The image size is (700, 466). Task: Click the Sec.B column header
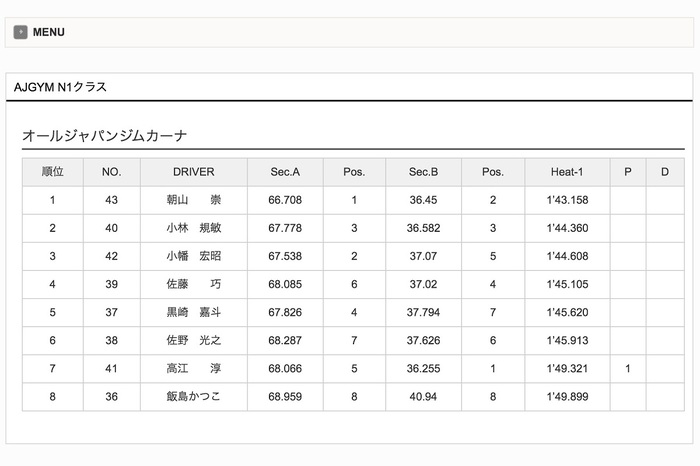pos(423,172)
